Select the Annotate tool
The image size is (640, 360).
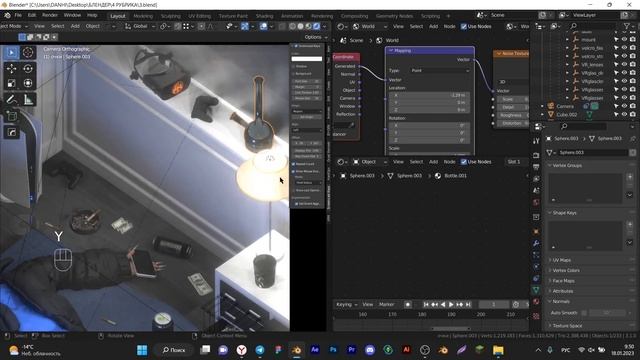11,99
